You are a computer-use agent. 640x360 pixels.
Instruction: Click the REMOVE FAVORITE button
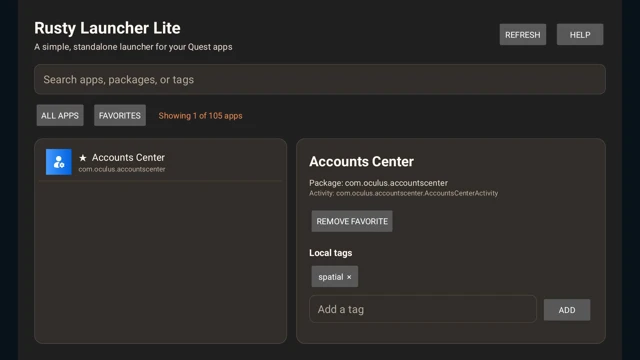pyautogui.click(x=352, y=221)
